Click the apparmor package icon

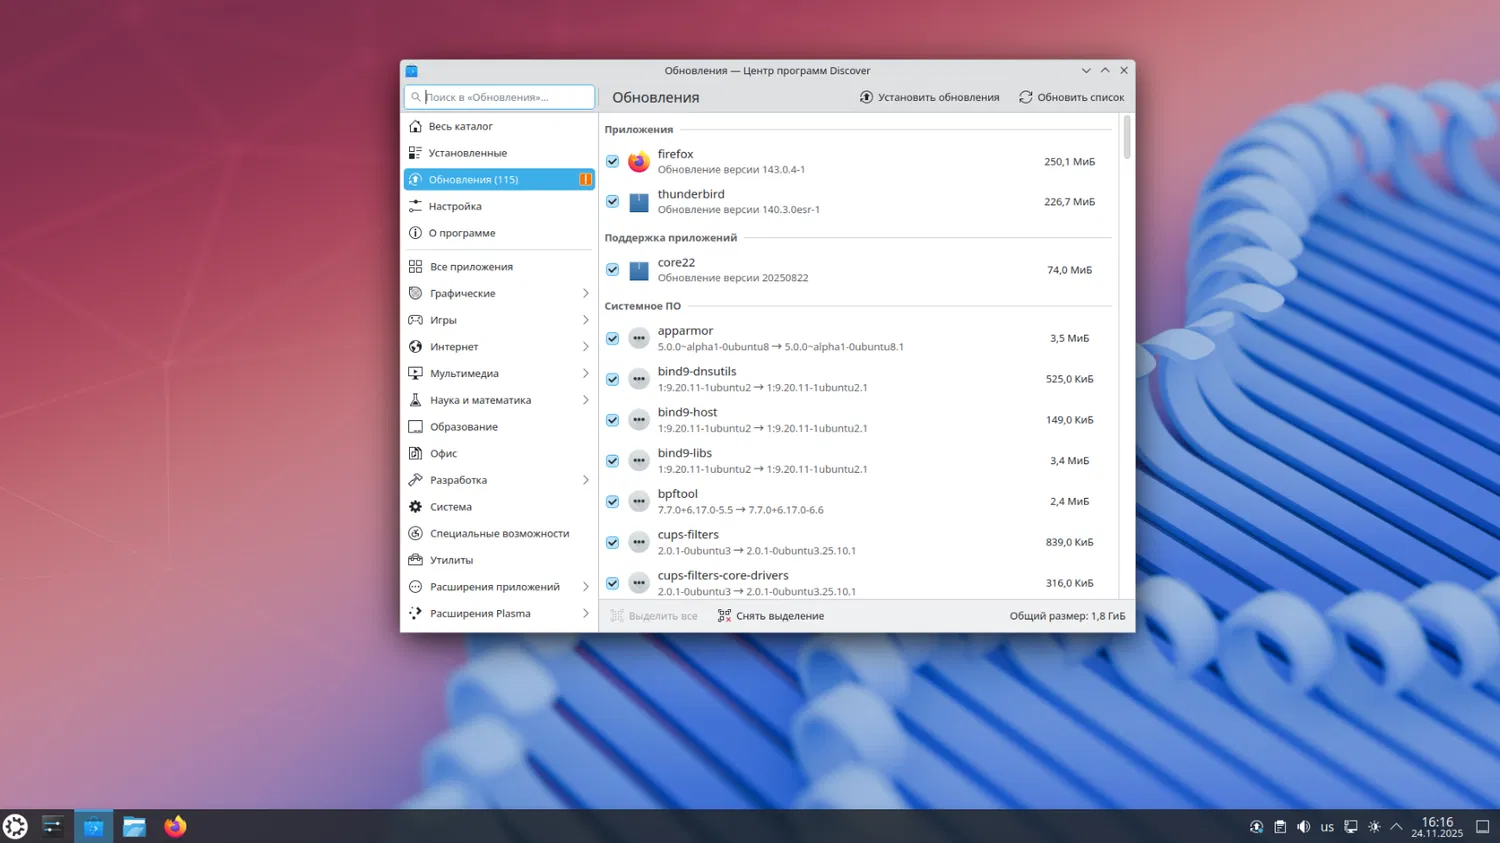[639, 339]
